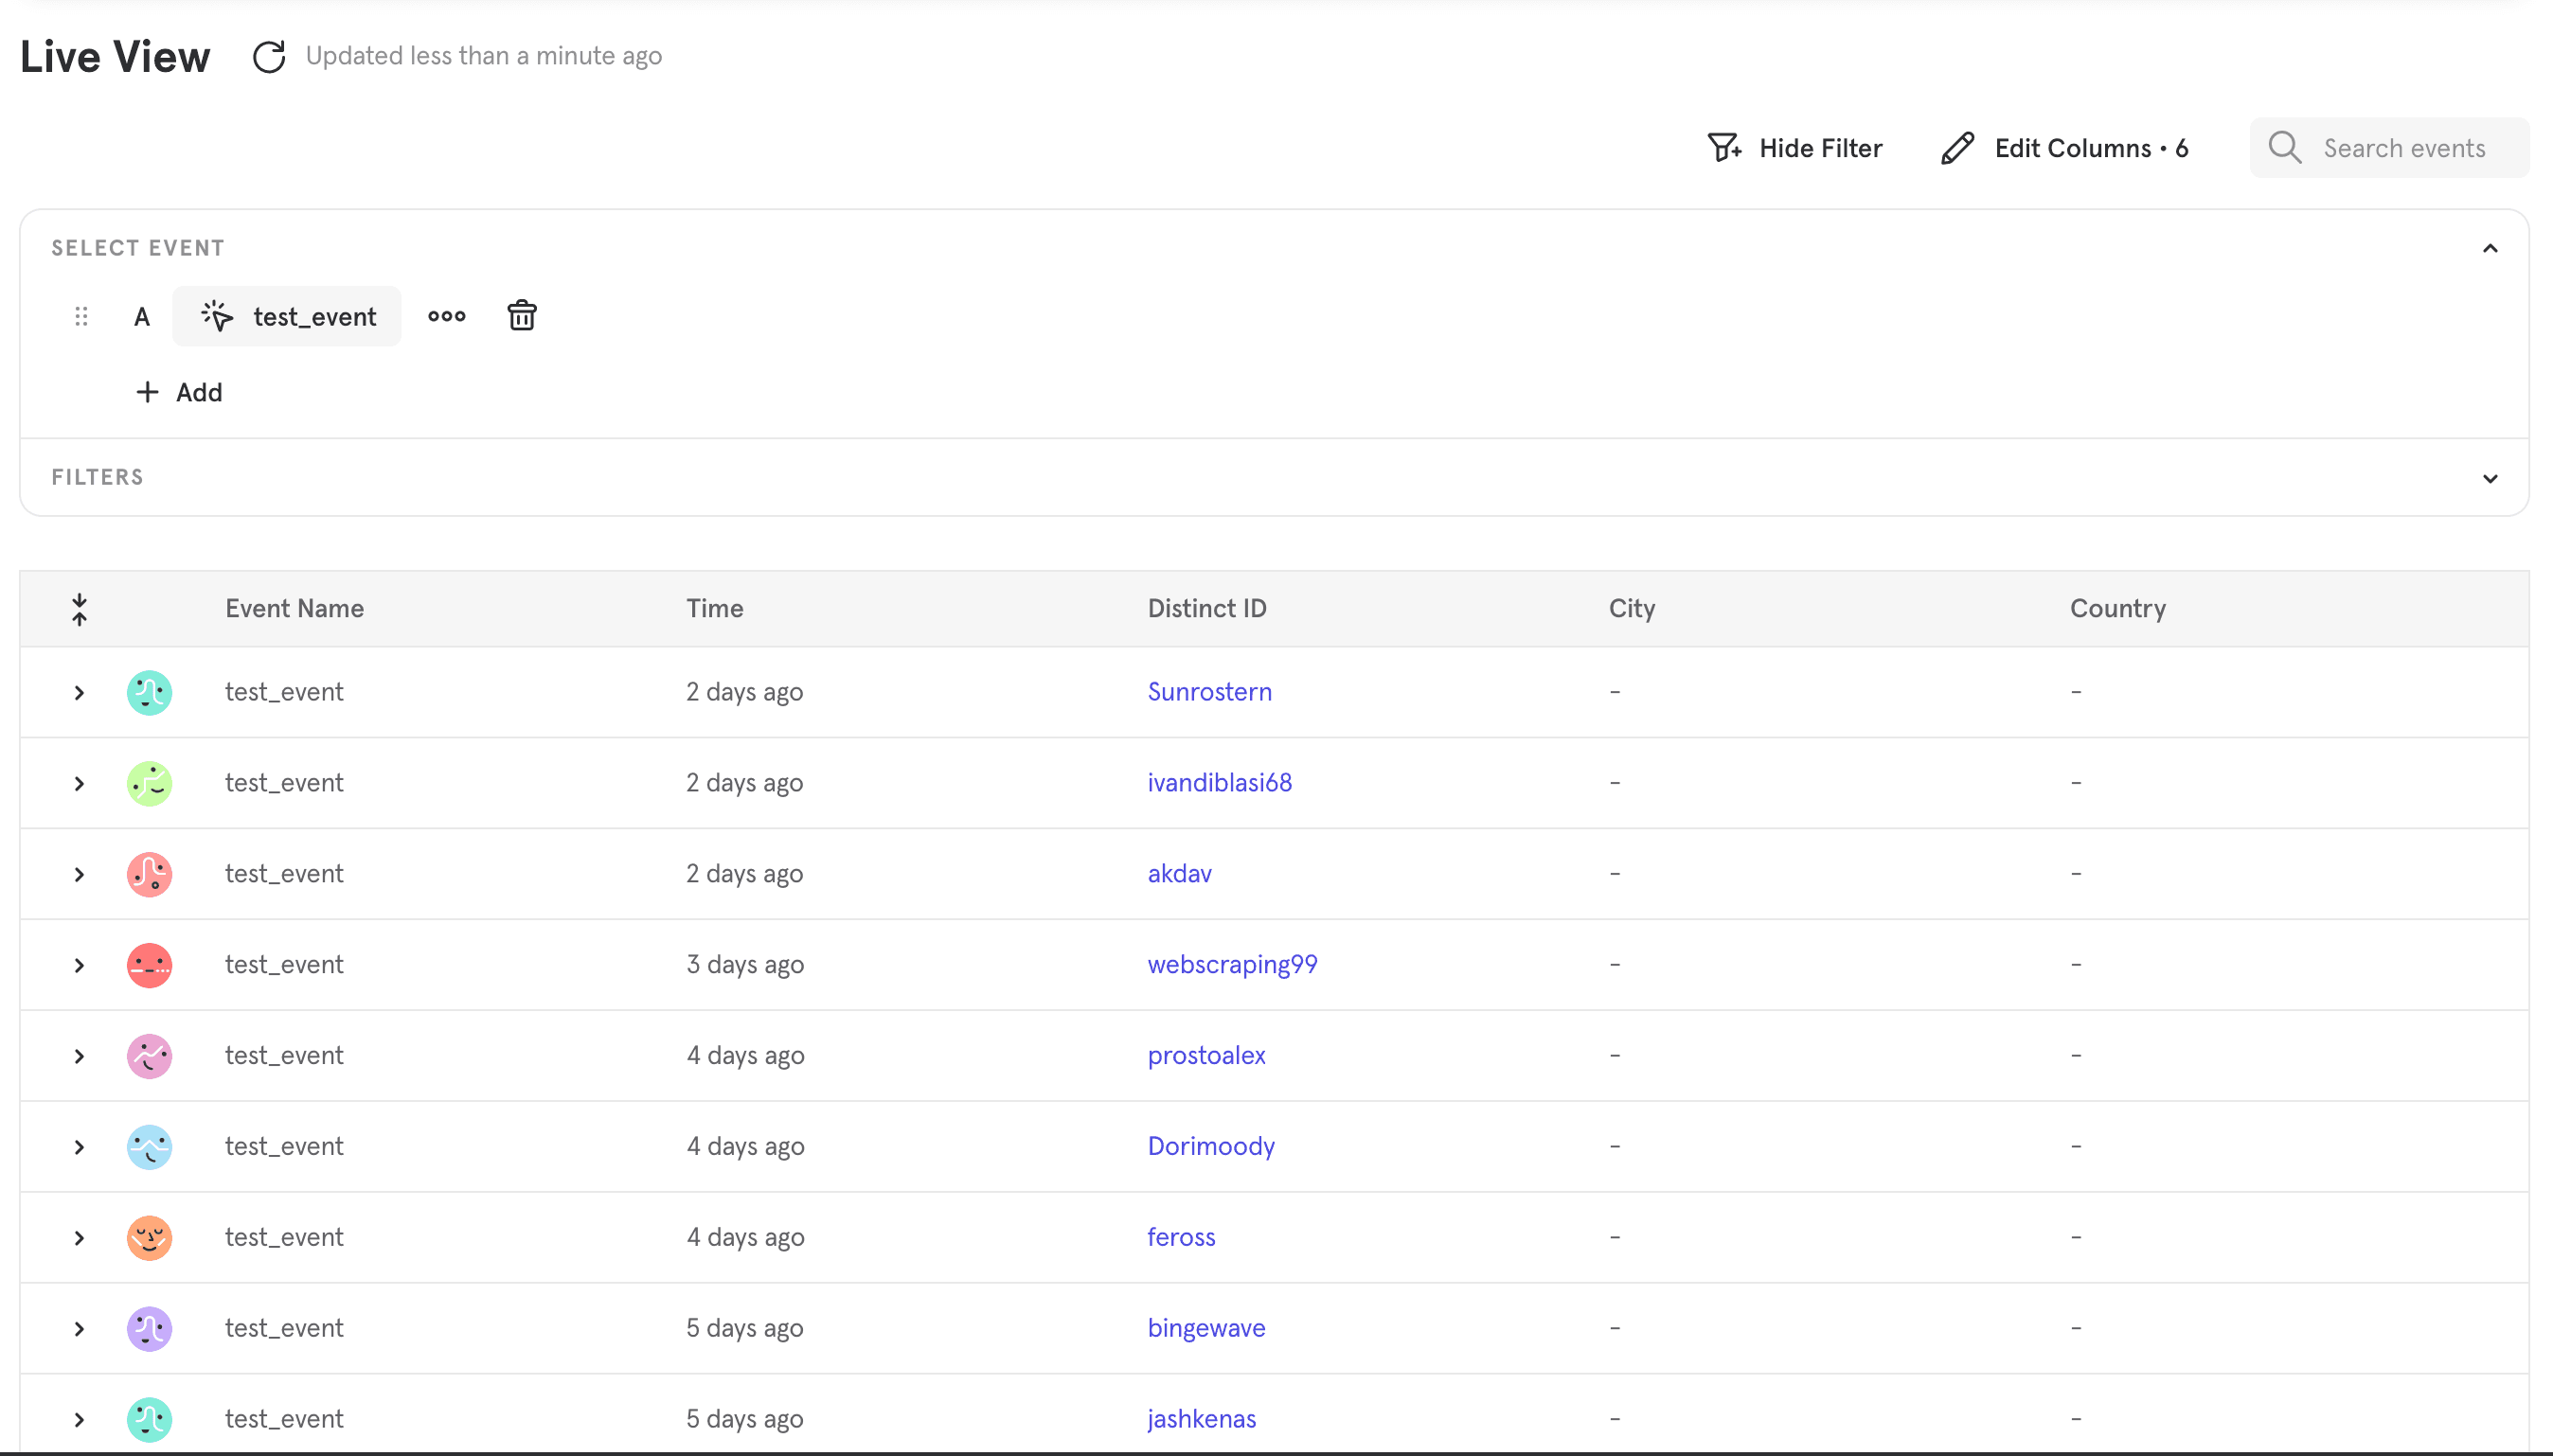
Task: Expand the Filters section
Action: click(2489, 478)
